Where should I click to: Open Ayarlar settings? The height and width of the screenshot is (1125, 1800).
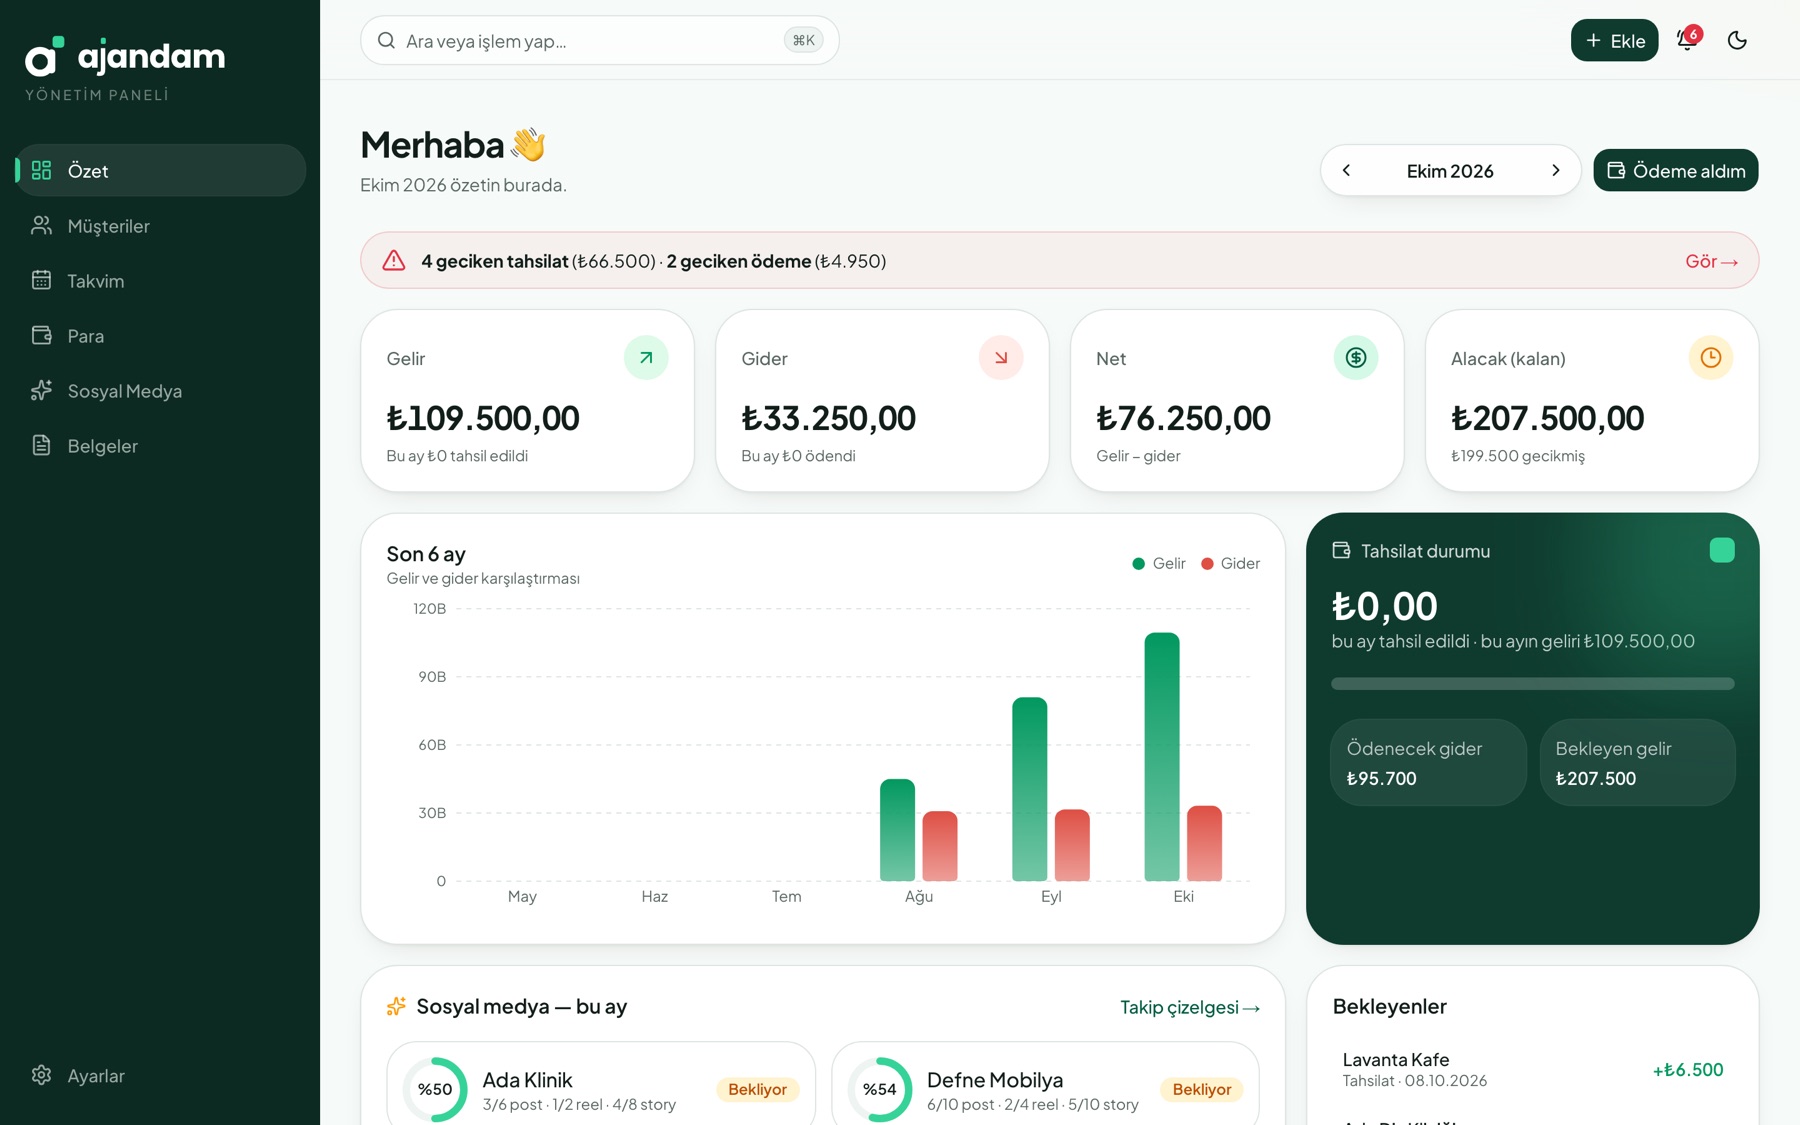pyautogui.click(x=160, y=1076)
